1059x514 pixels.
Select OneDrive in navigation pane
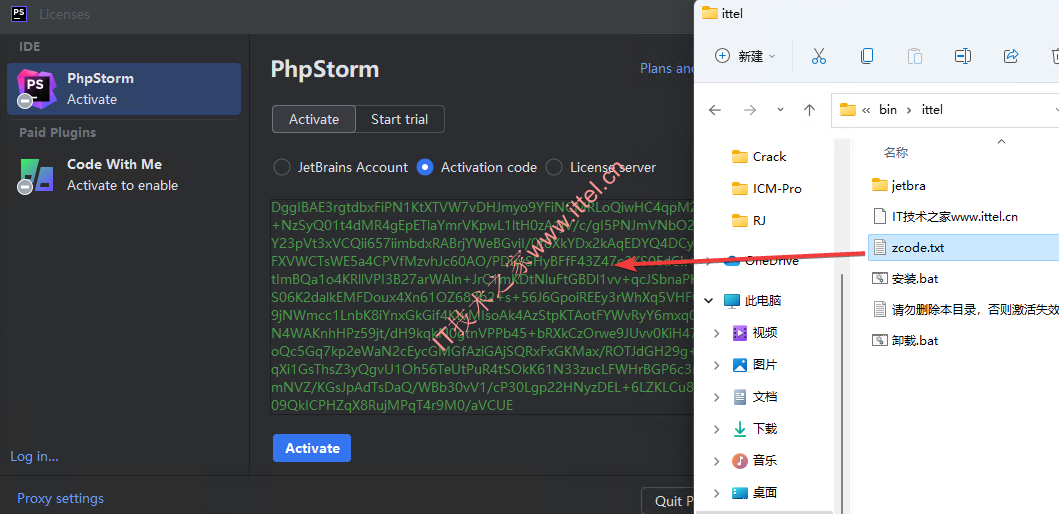tap(763, 261)
